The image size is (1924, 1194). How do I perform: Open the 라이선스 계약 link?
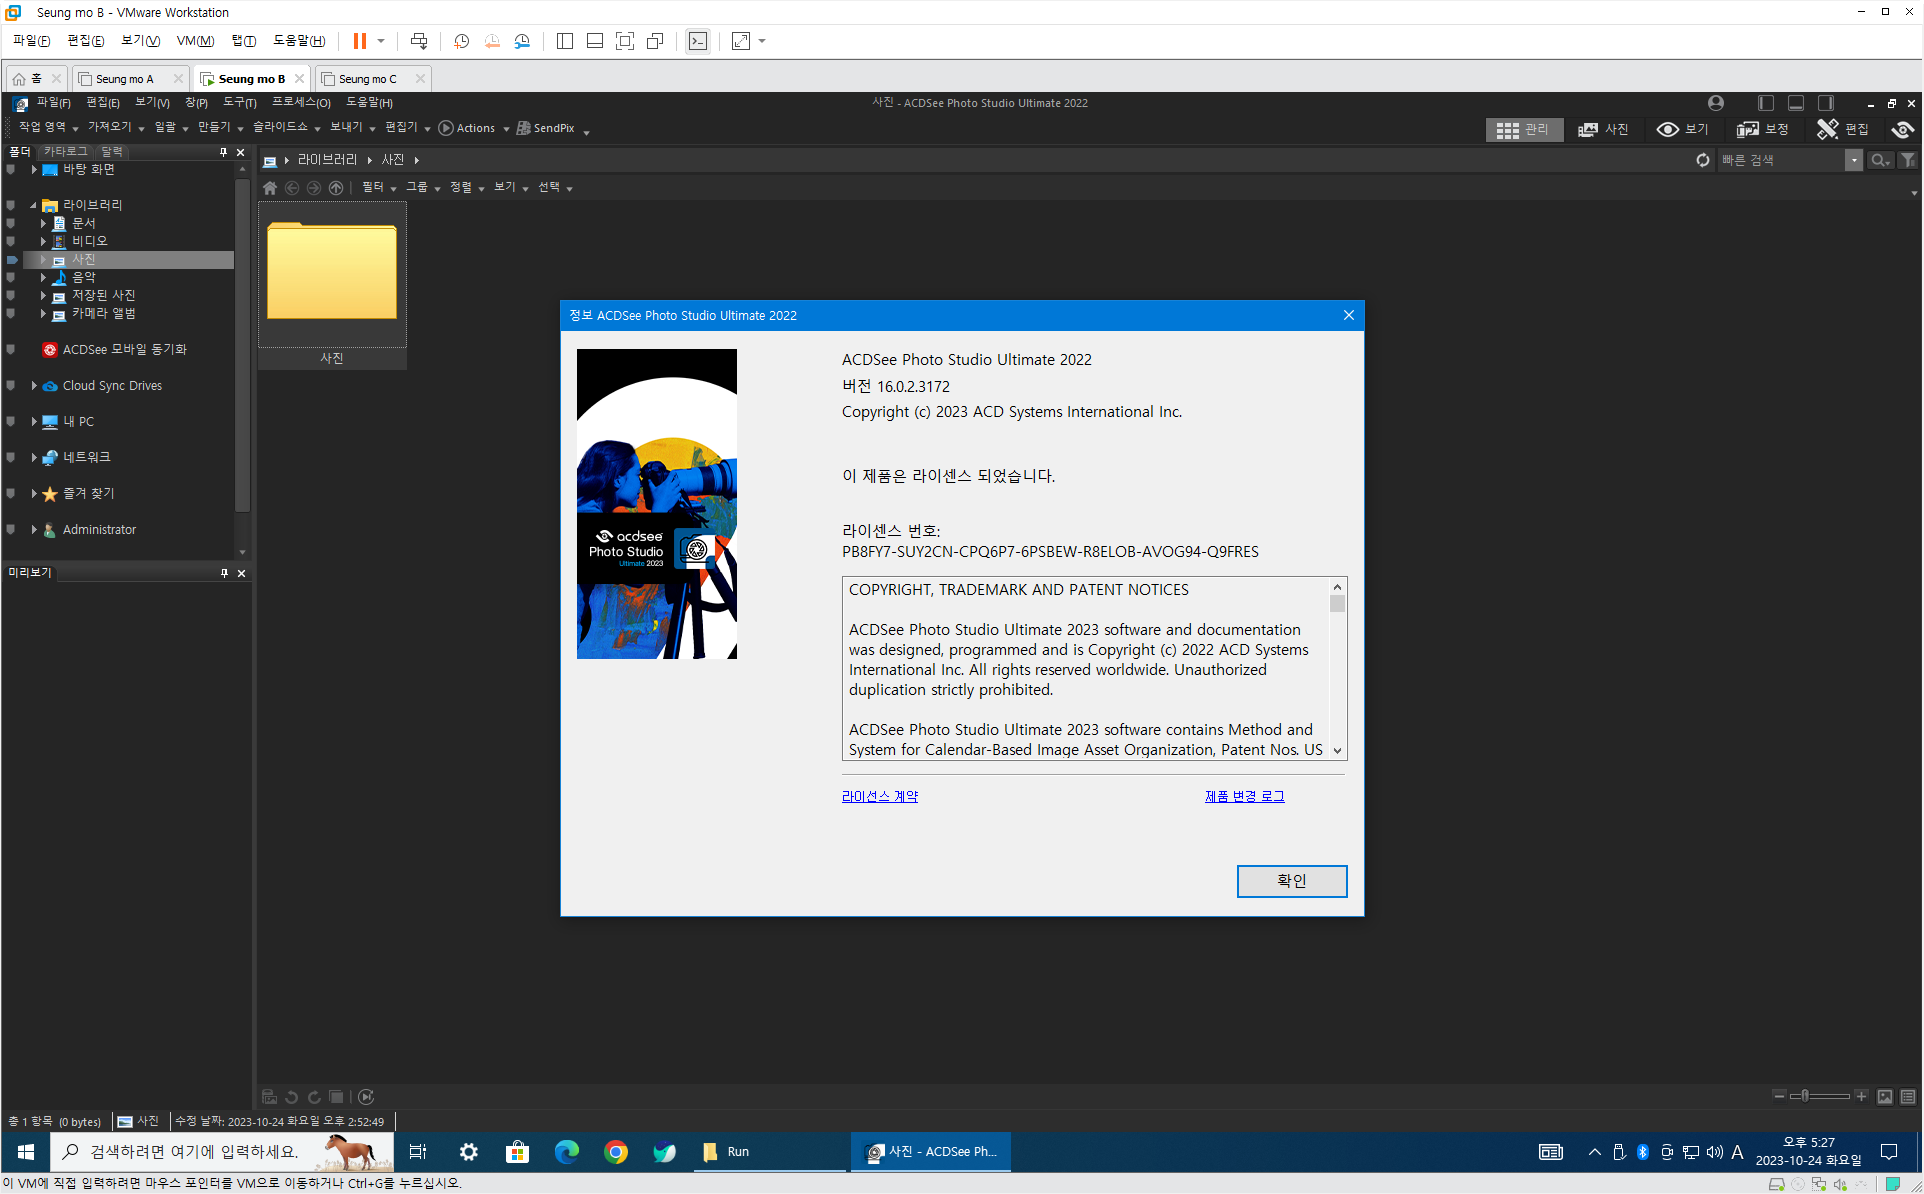point(879,796)
